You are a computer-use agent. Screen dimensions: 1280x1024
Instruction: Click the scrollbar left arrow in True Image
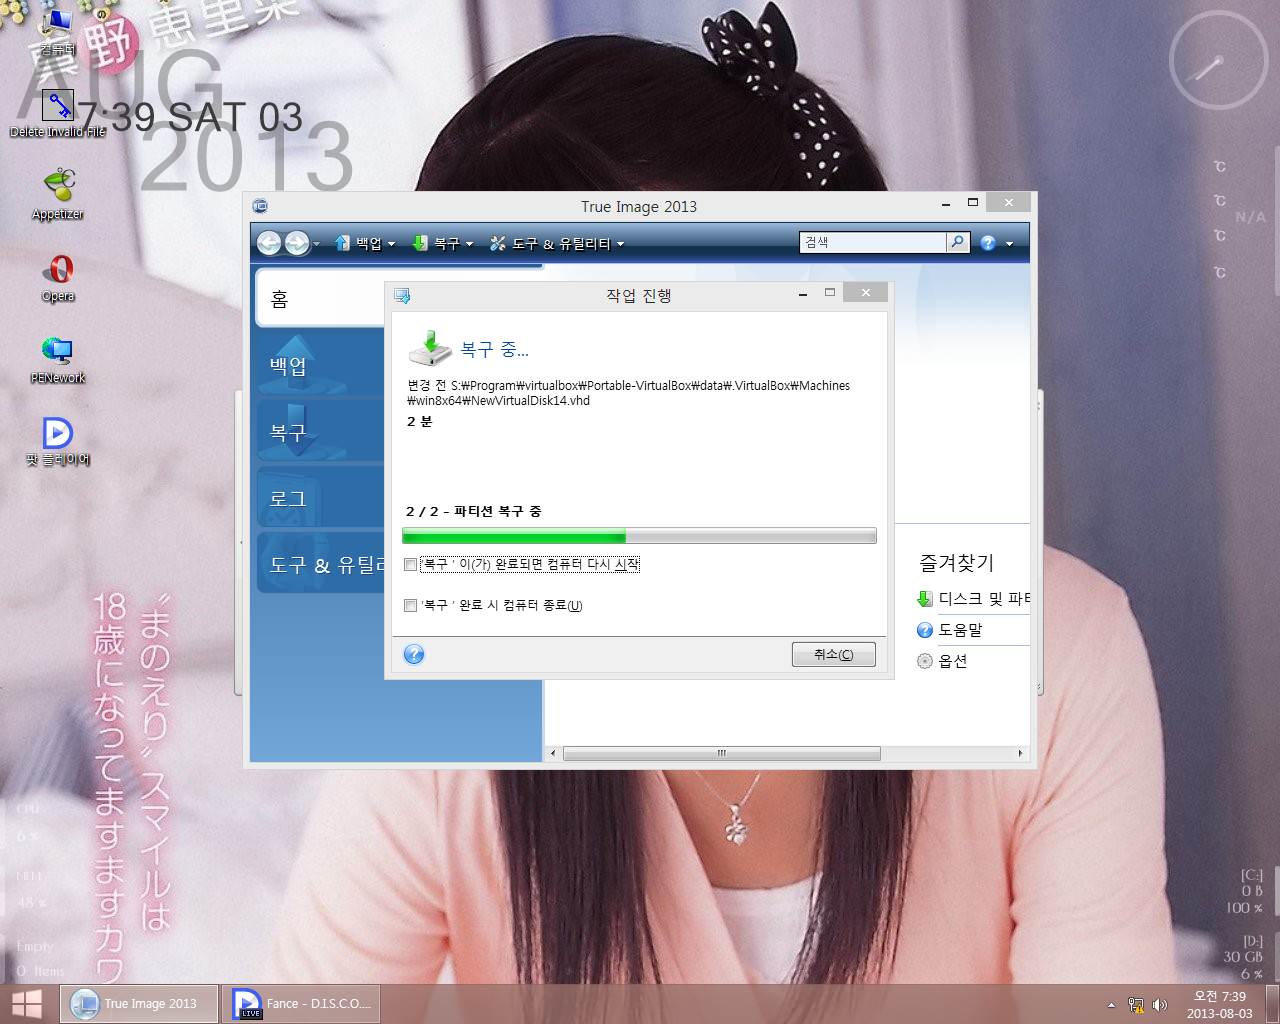pyautogui.click(x=553, y=753)
